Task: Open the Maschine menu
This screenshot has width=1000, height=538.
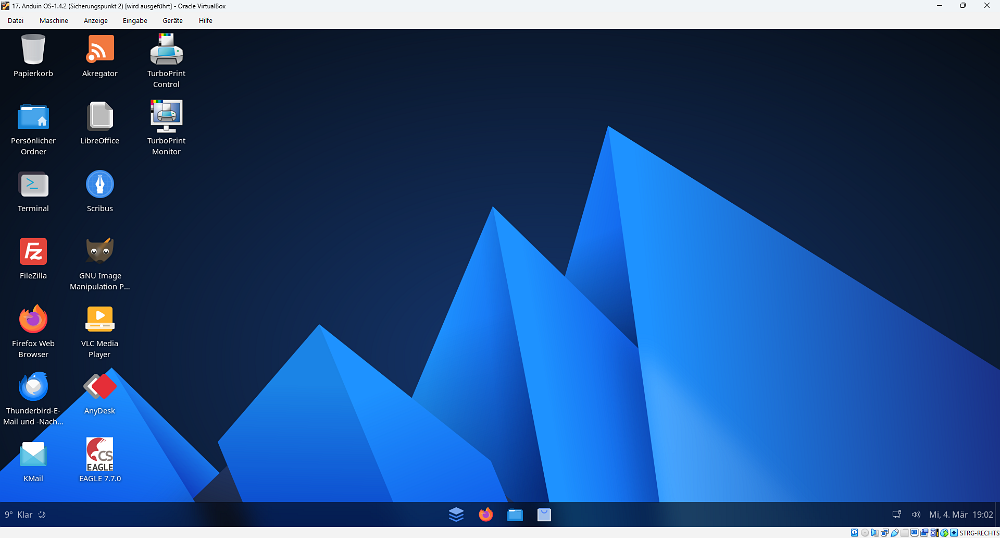Action: [x=54, y=20]
